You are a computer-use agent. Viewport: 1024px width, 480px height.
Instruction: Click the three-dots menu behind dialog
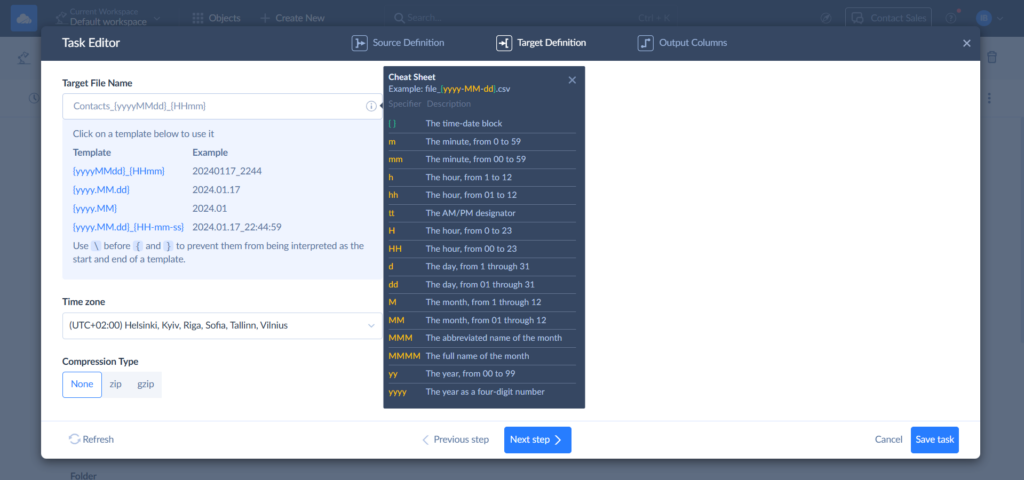pyautogui.click(x=989, y=98)
